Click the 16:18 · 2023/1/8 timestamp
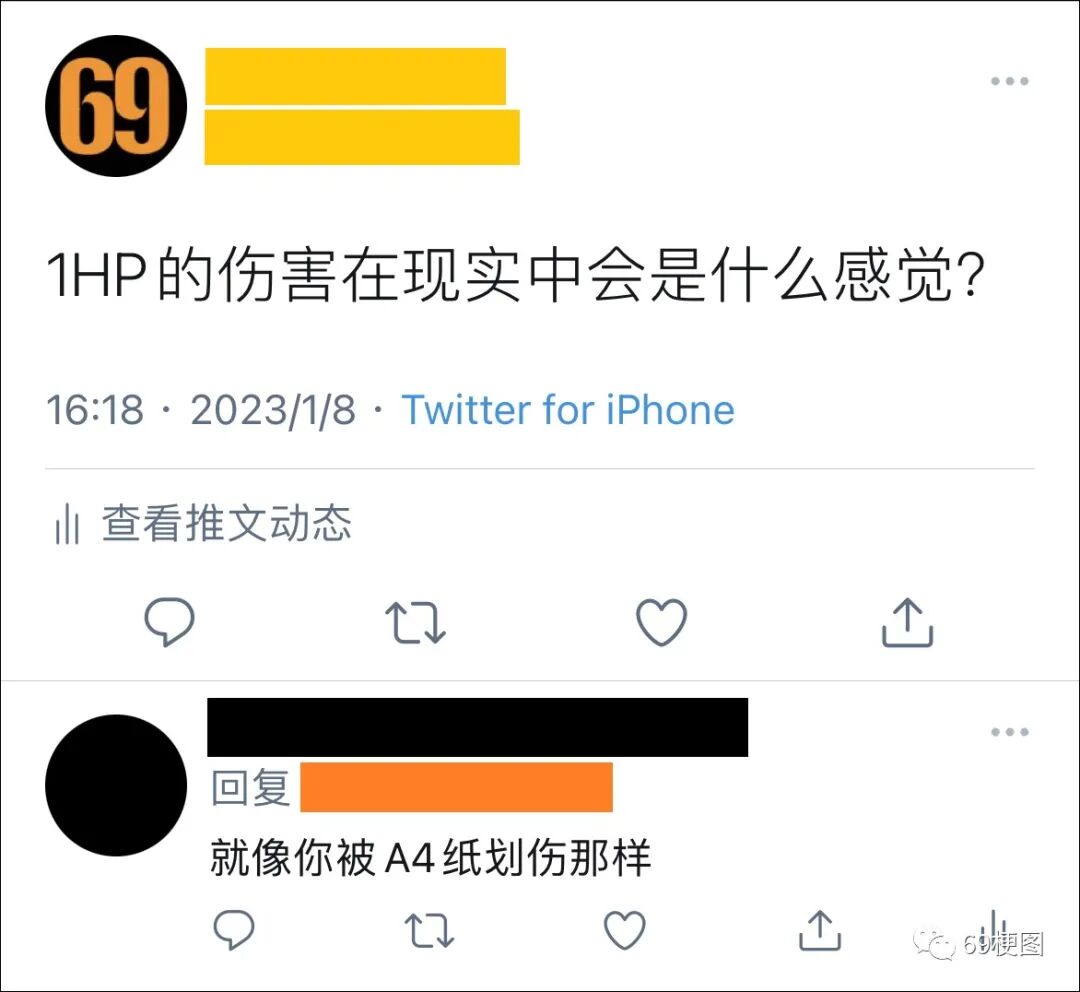Image resolution: width=1080 pixels, height=992 pixels. [x=201, y=410]
